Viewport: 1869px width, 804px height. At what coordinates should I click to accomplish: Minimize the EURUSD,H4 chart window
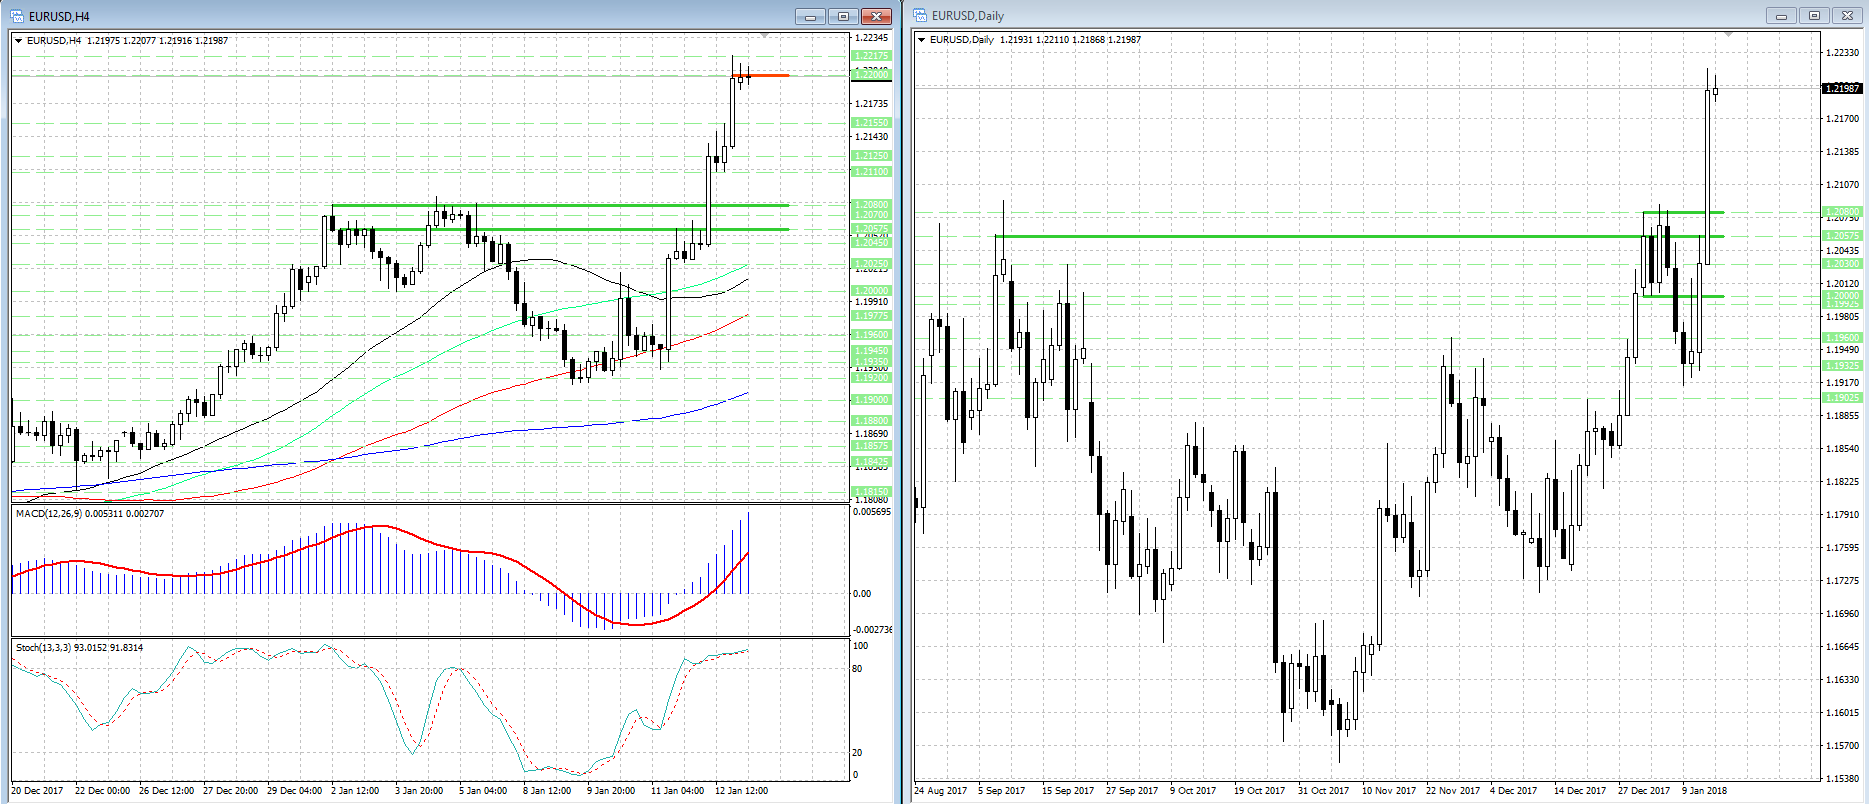click(x=810, y=16)
